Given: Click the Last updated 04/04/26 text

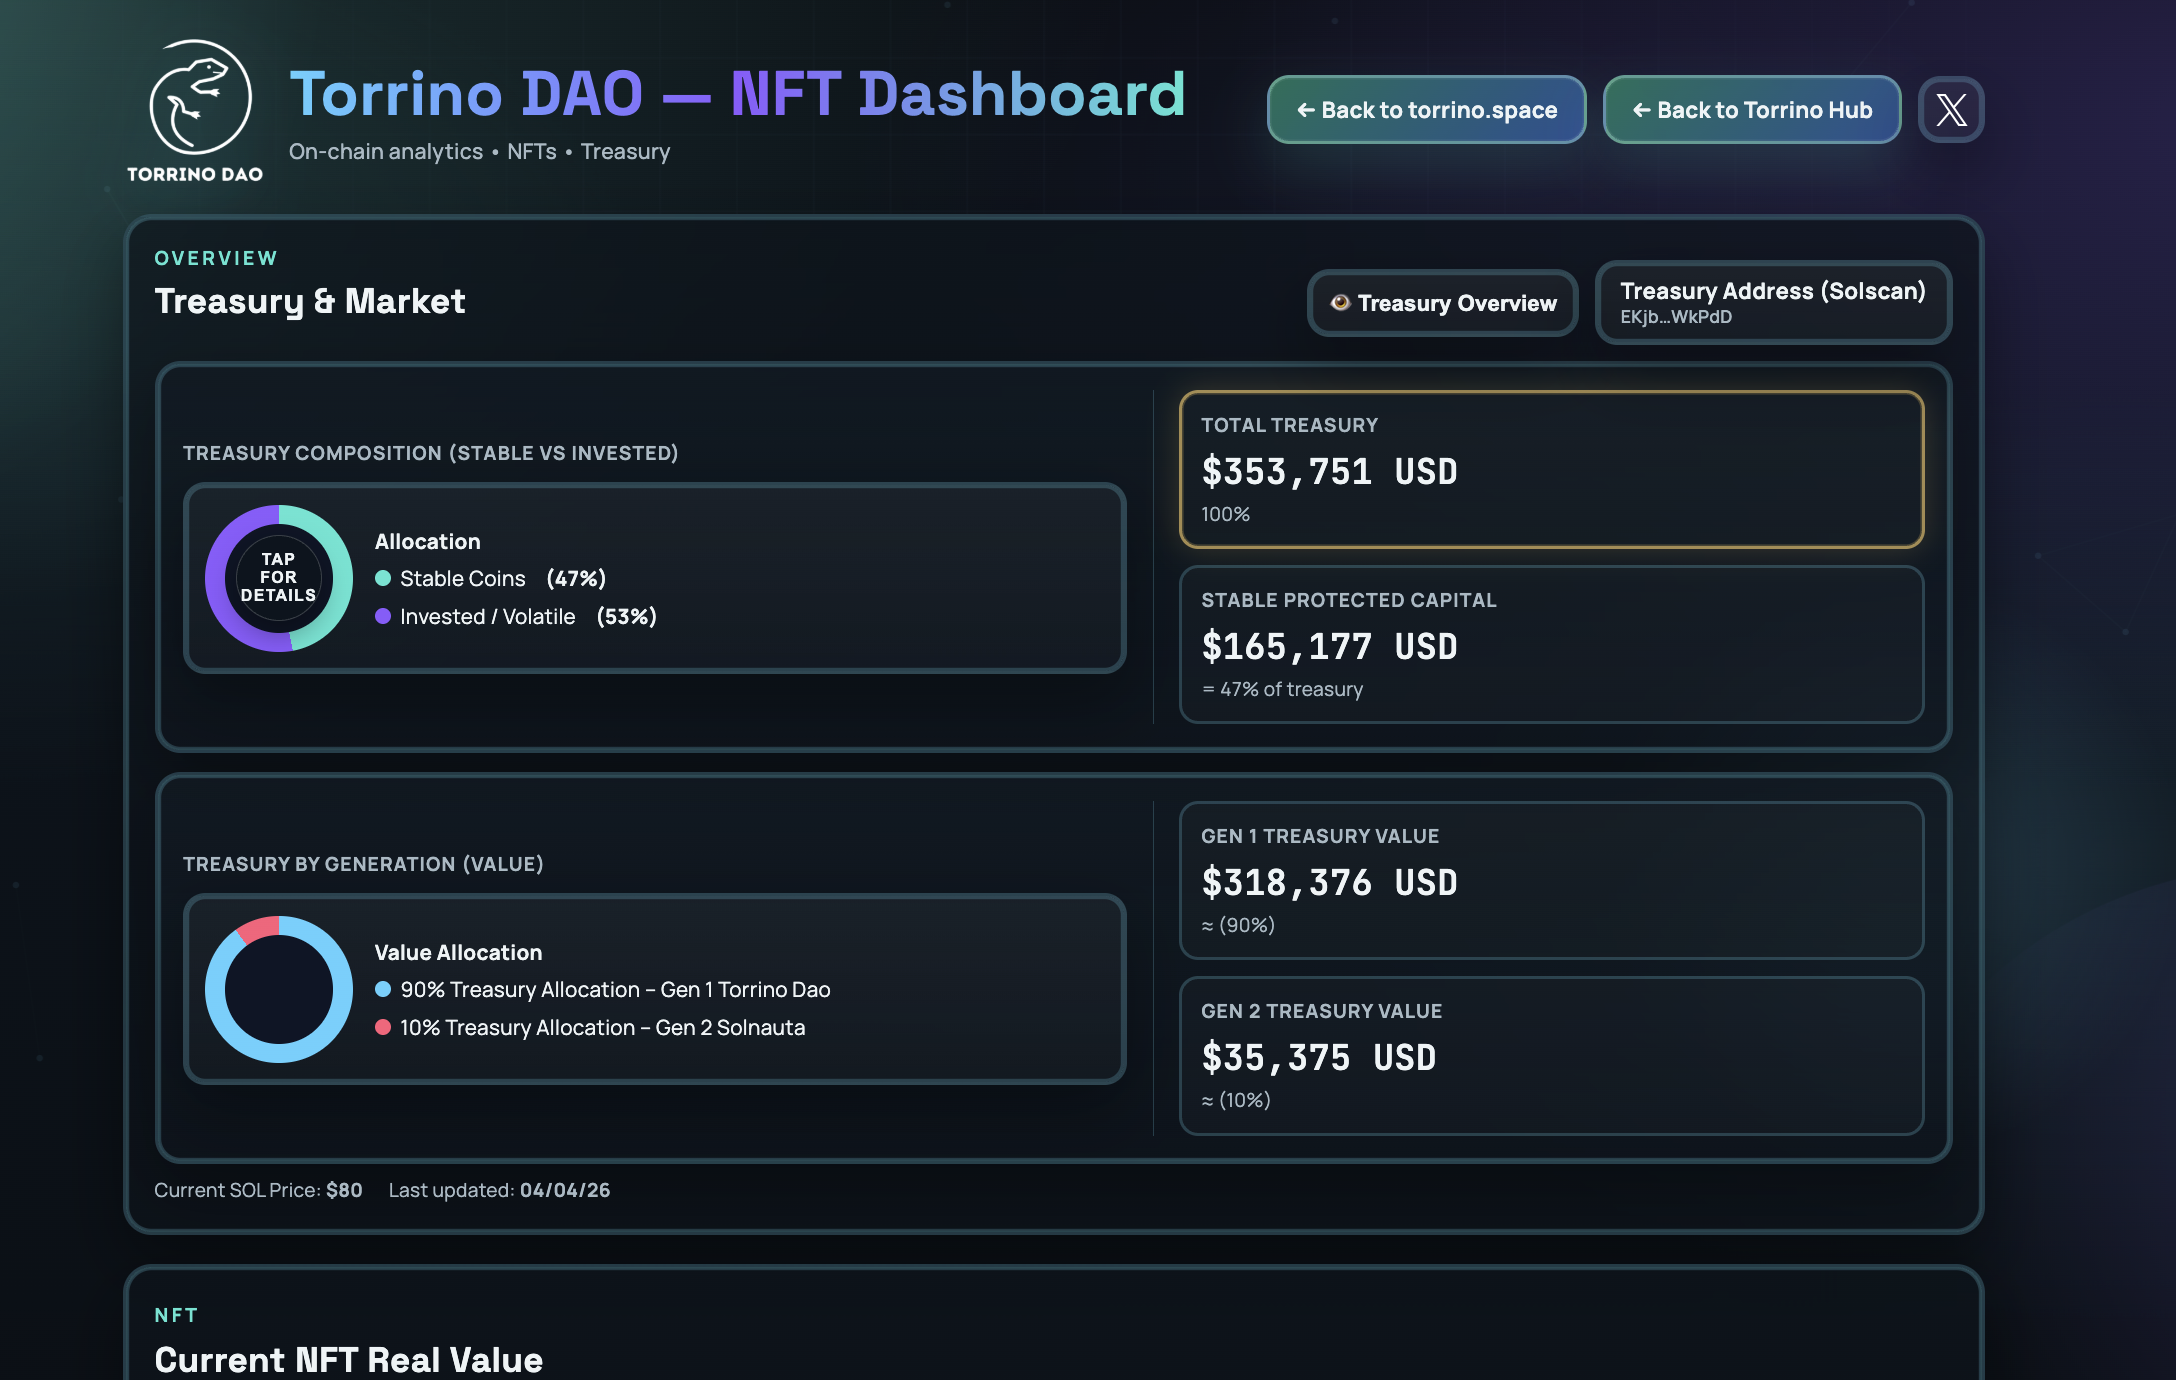Looking at the screenshot, I should (x=498, y=1190).
